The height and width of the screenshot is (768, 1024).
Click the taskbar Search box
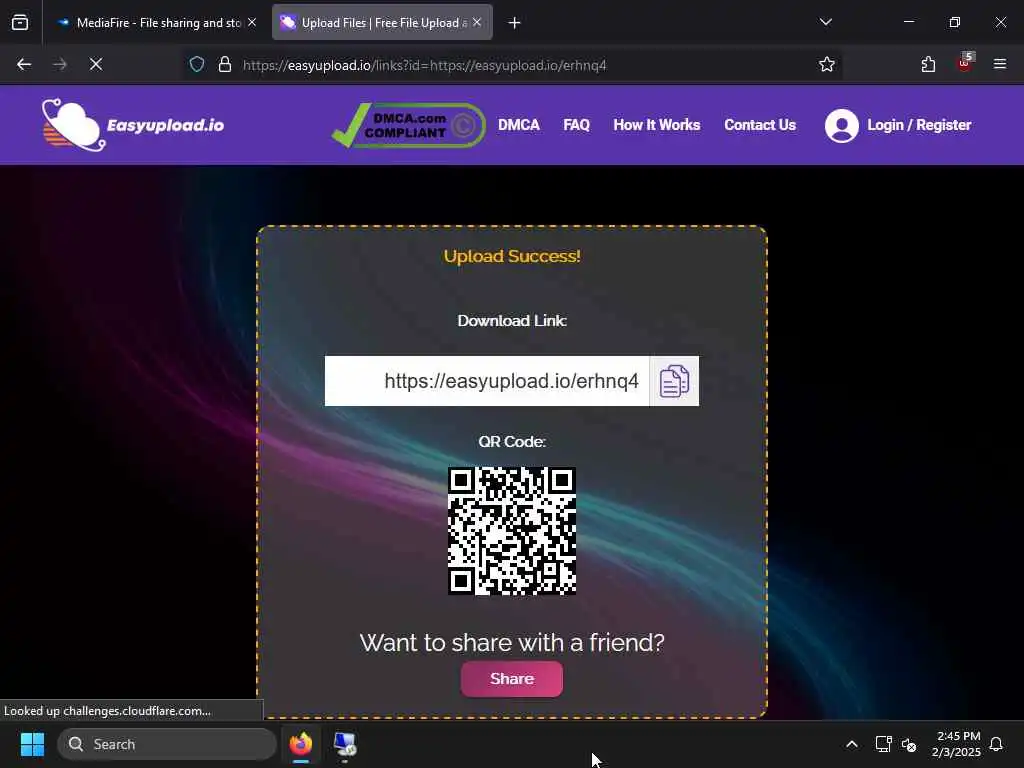167,744
